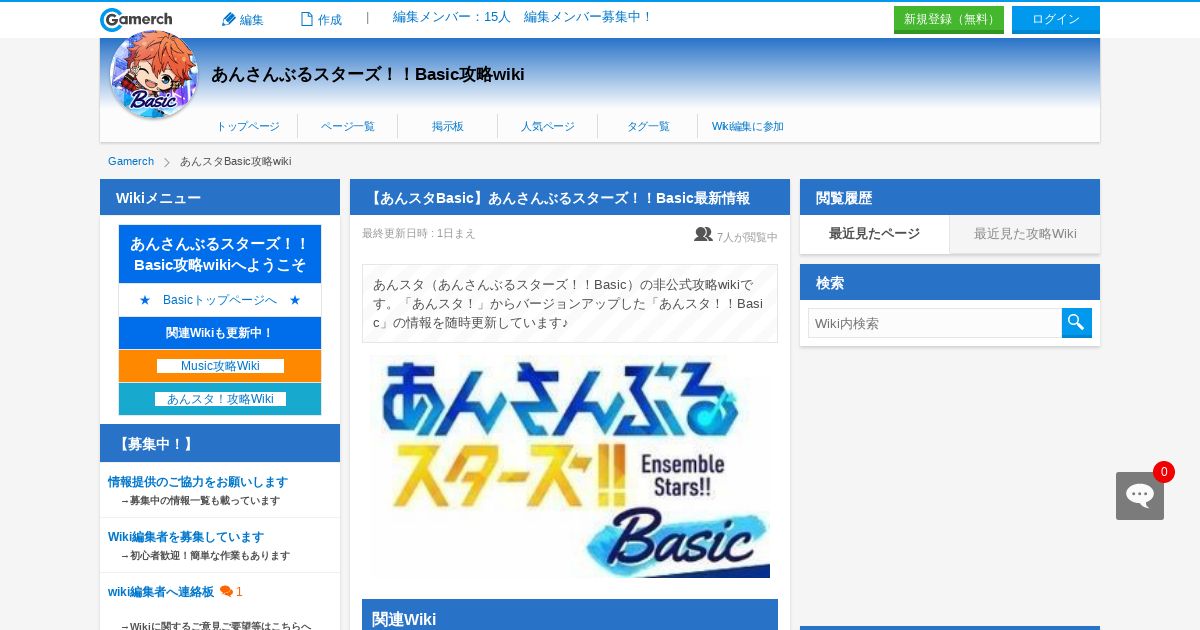Open the 編集 pencil edit link
The height and width of the screenshot is (630, 1200).
click(x=242, y=19)
